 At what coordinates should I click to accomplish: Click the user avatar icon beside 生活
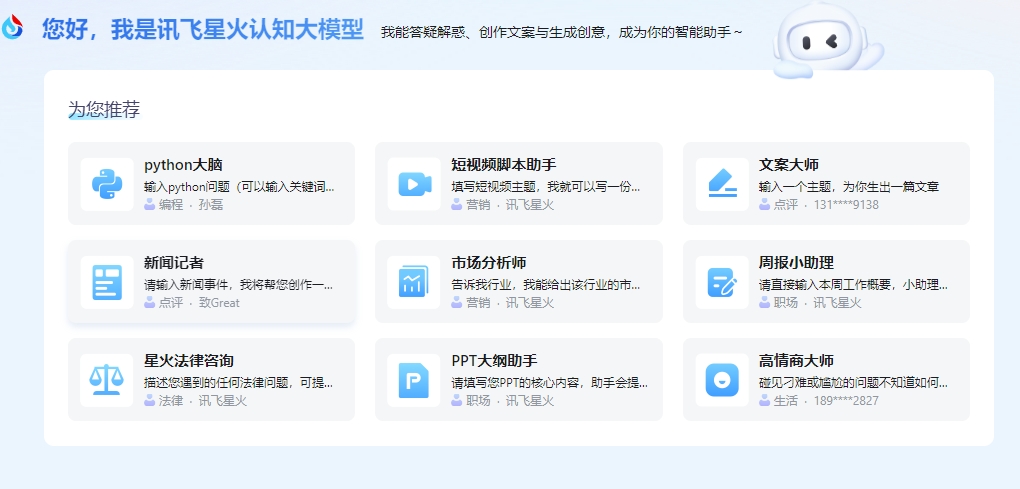764,401
